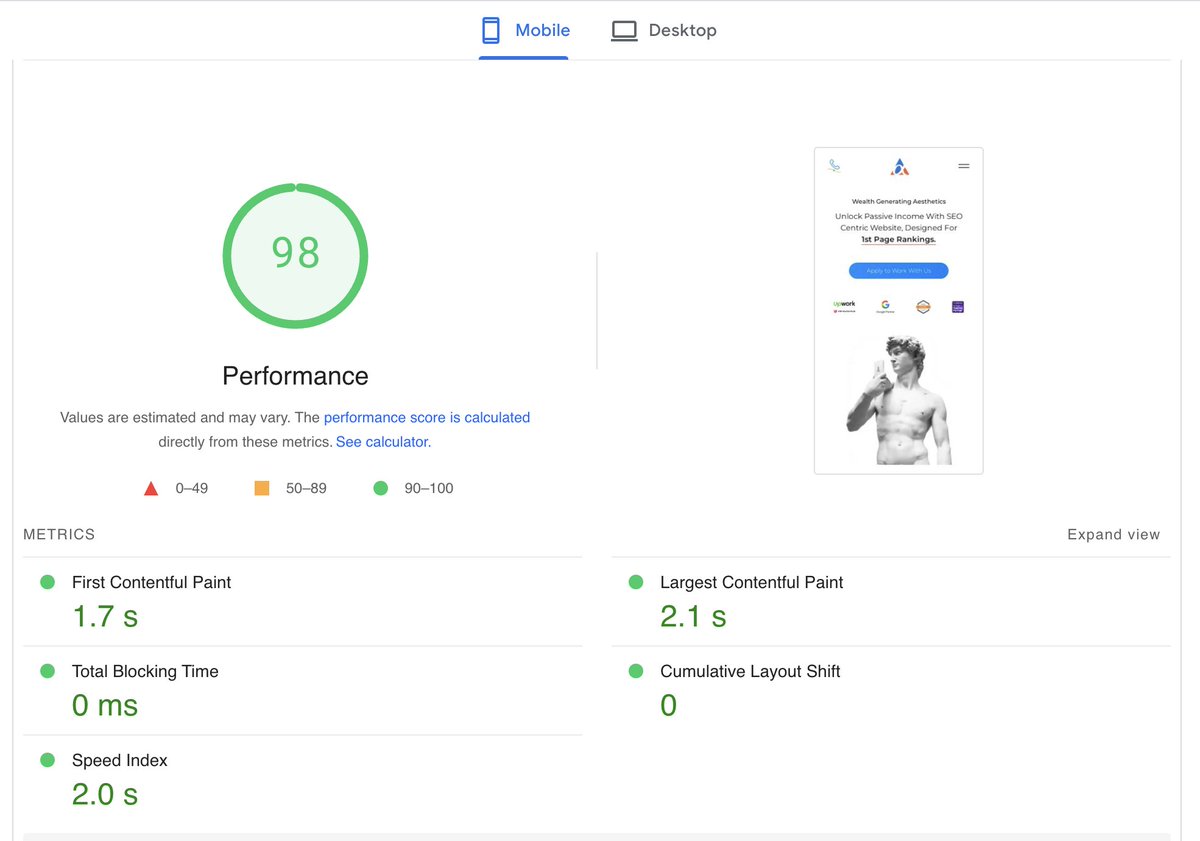The image size is (1200, 841).
Task: Click the 98 performance score gauge
Action: pos(295,256)
